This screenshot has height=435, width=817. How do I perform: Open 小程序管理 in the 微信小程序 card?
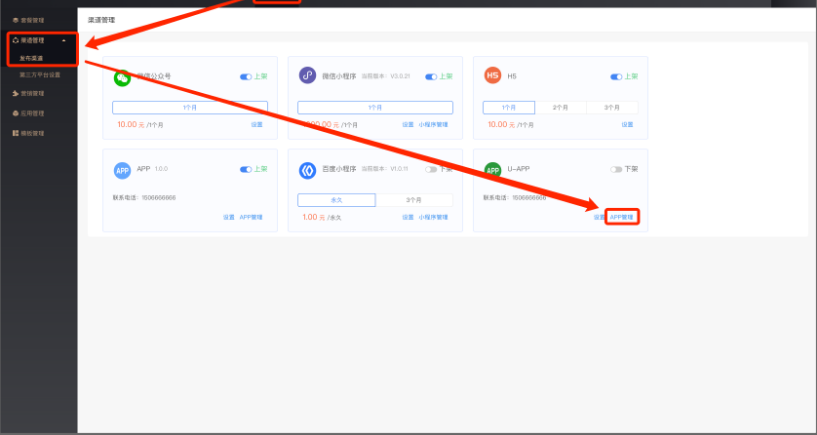(x=433, y=125)
